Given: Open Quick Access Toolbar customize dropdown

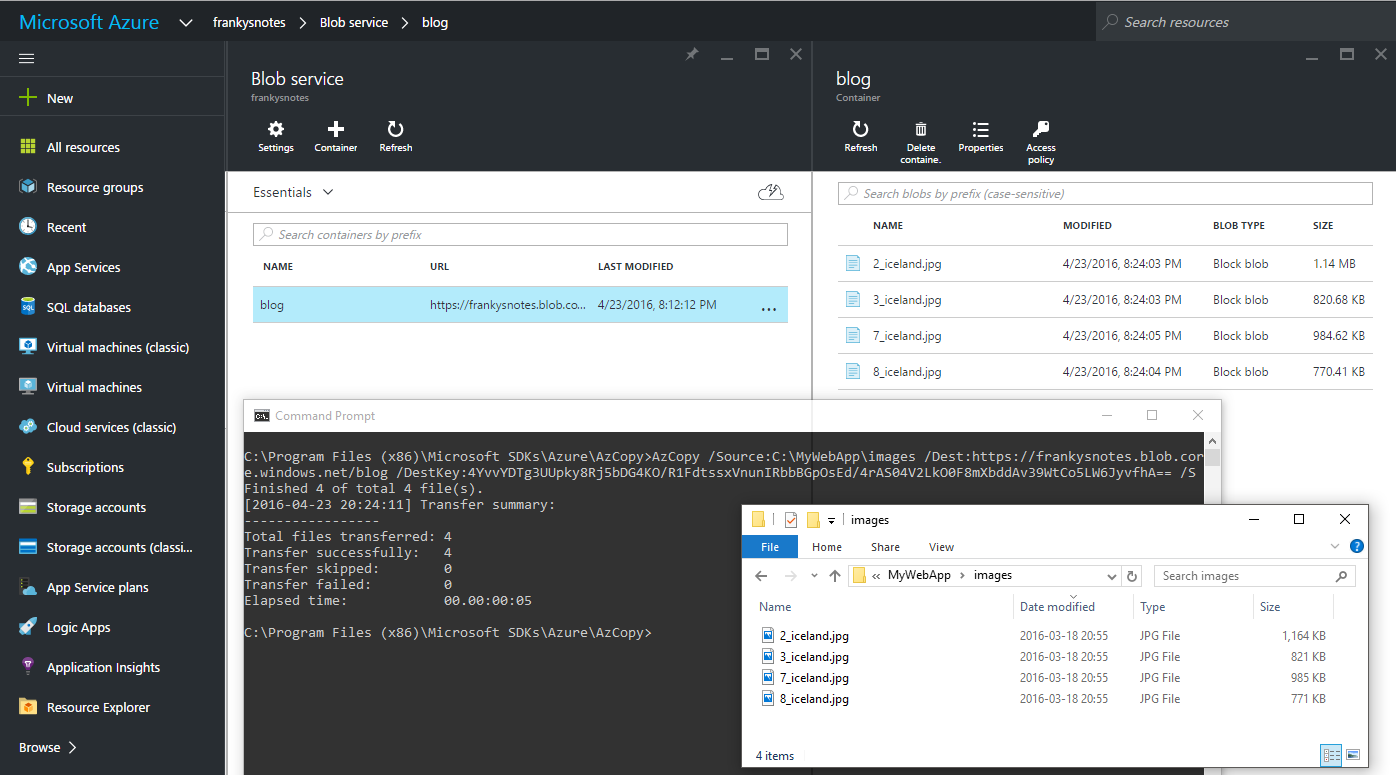Looking at the screenshot, I should coord(831,520).
